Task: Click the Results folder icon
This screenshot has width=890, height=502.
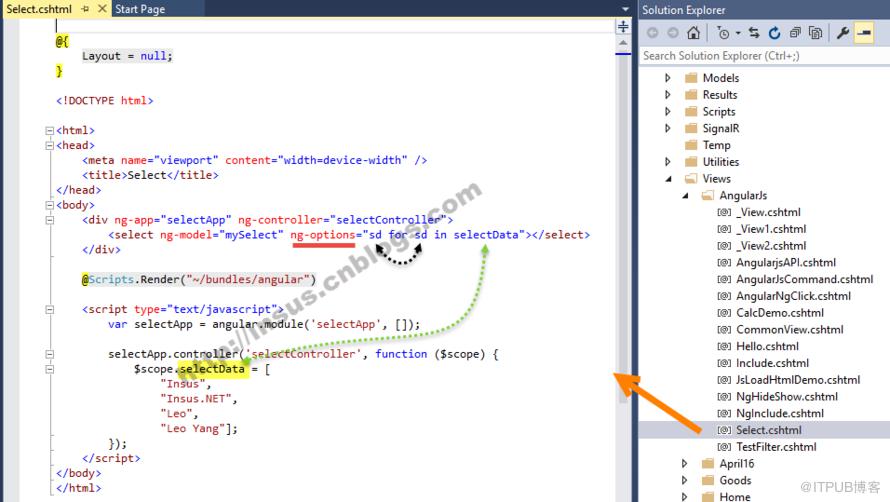Action: tap(691, 95)
